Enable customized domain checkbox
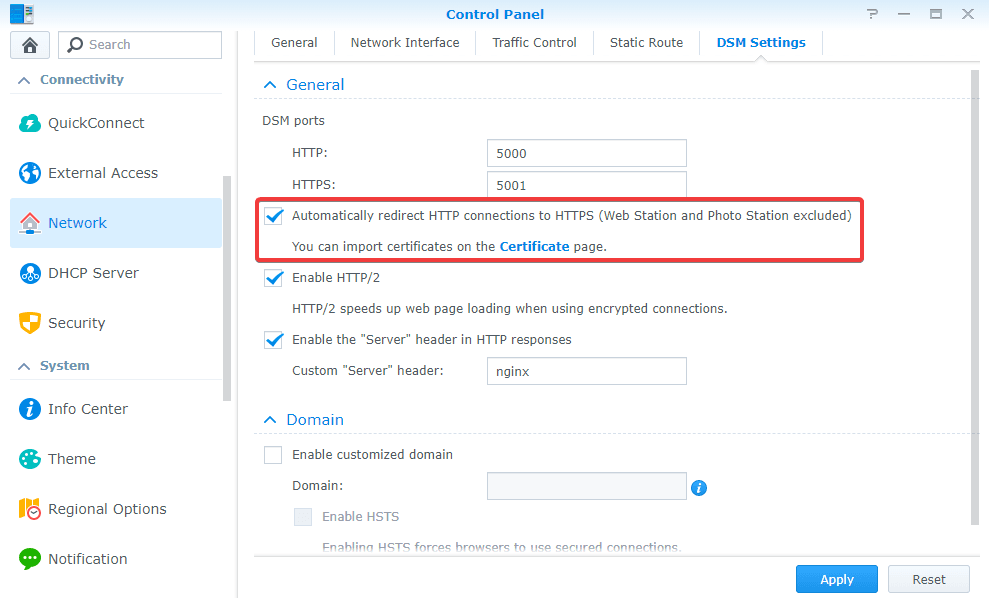989x598 pixels. point(273,455)
